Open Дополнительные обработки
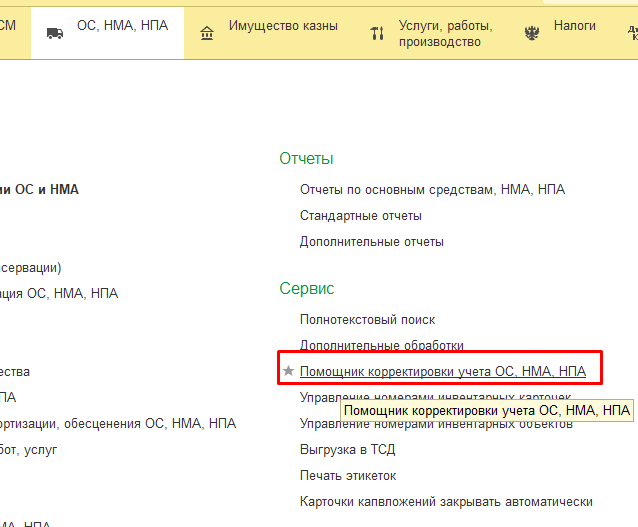The image size is (638, 527). click(382, 346)
